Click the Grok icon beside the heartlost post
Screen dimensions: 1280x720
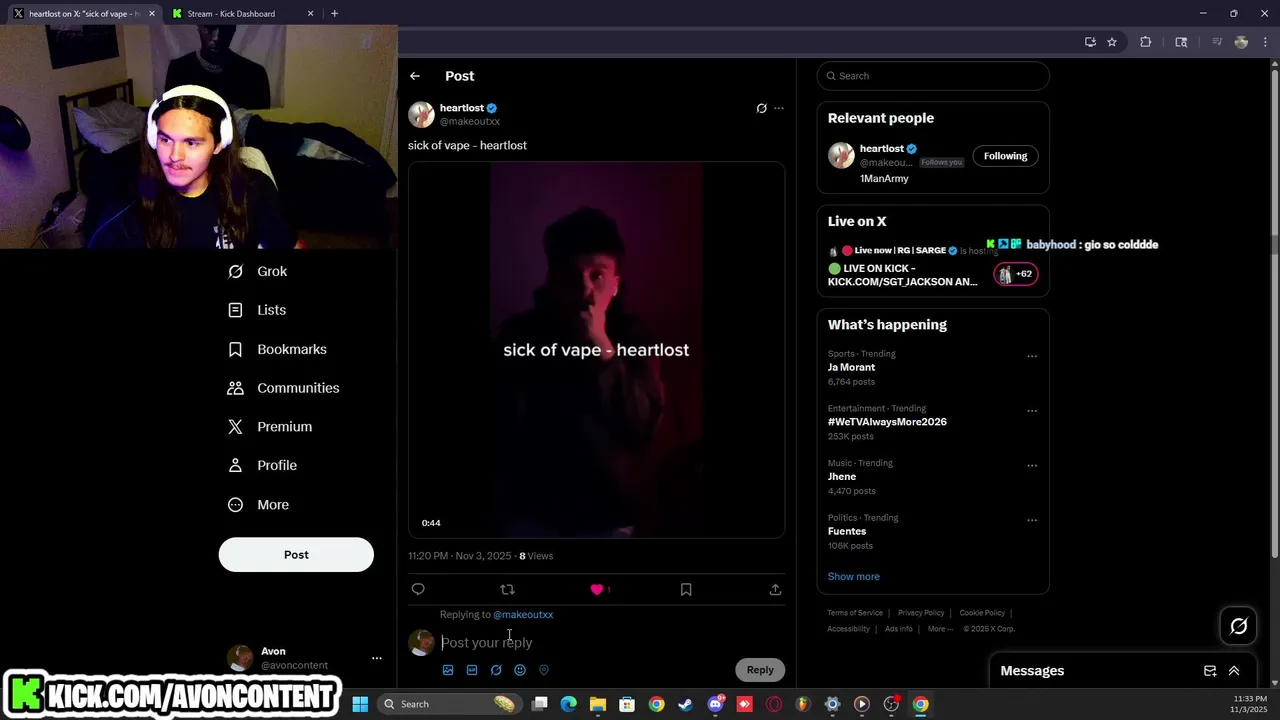click(761, 108)
